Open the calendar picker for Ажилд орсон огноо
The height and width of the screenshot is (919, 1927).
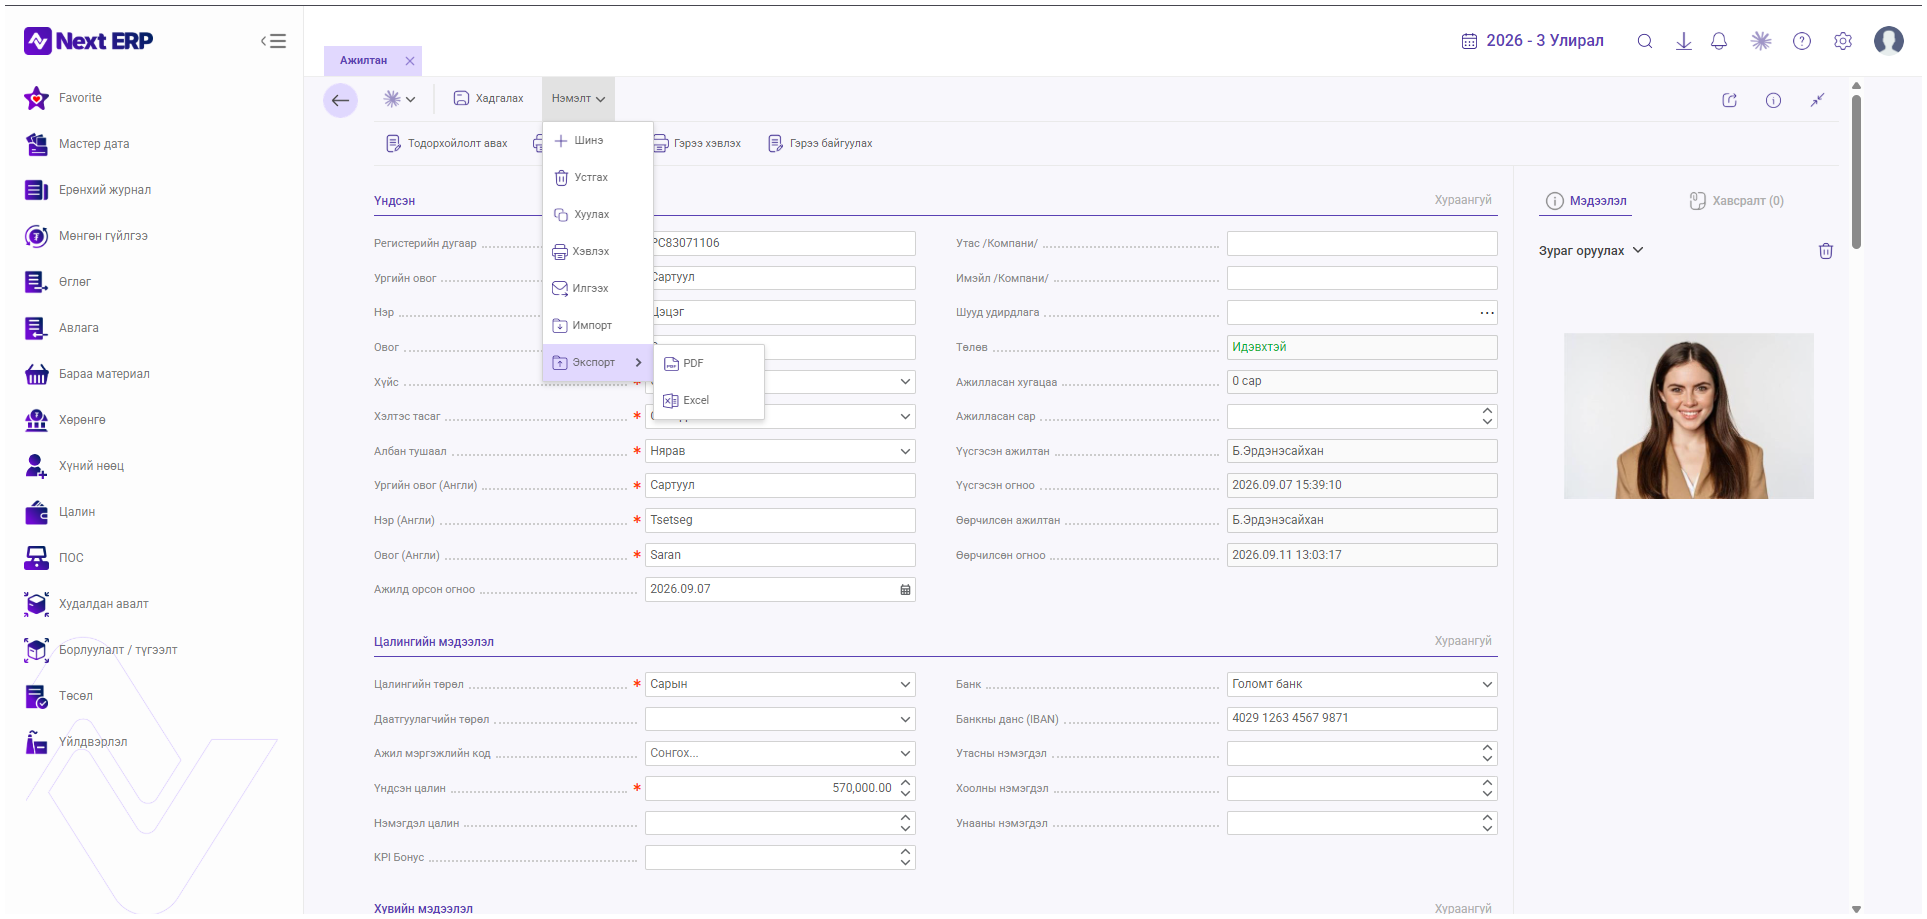(905, 590)
